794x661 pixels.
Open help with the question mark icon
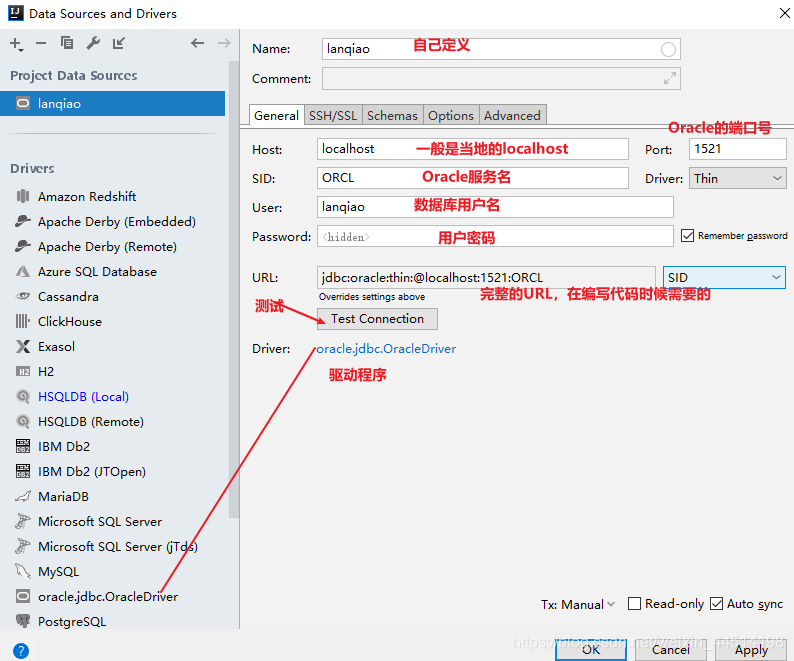21,650
